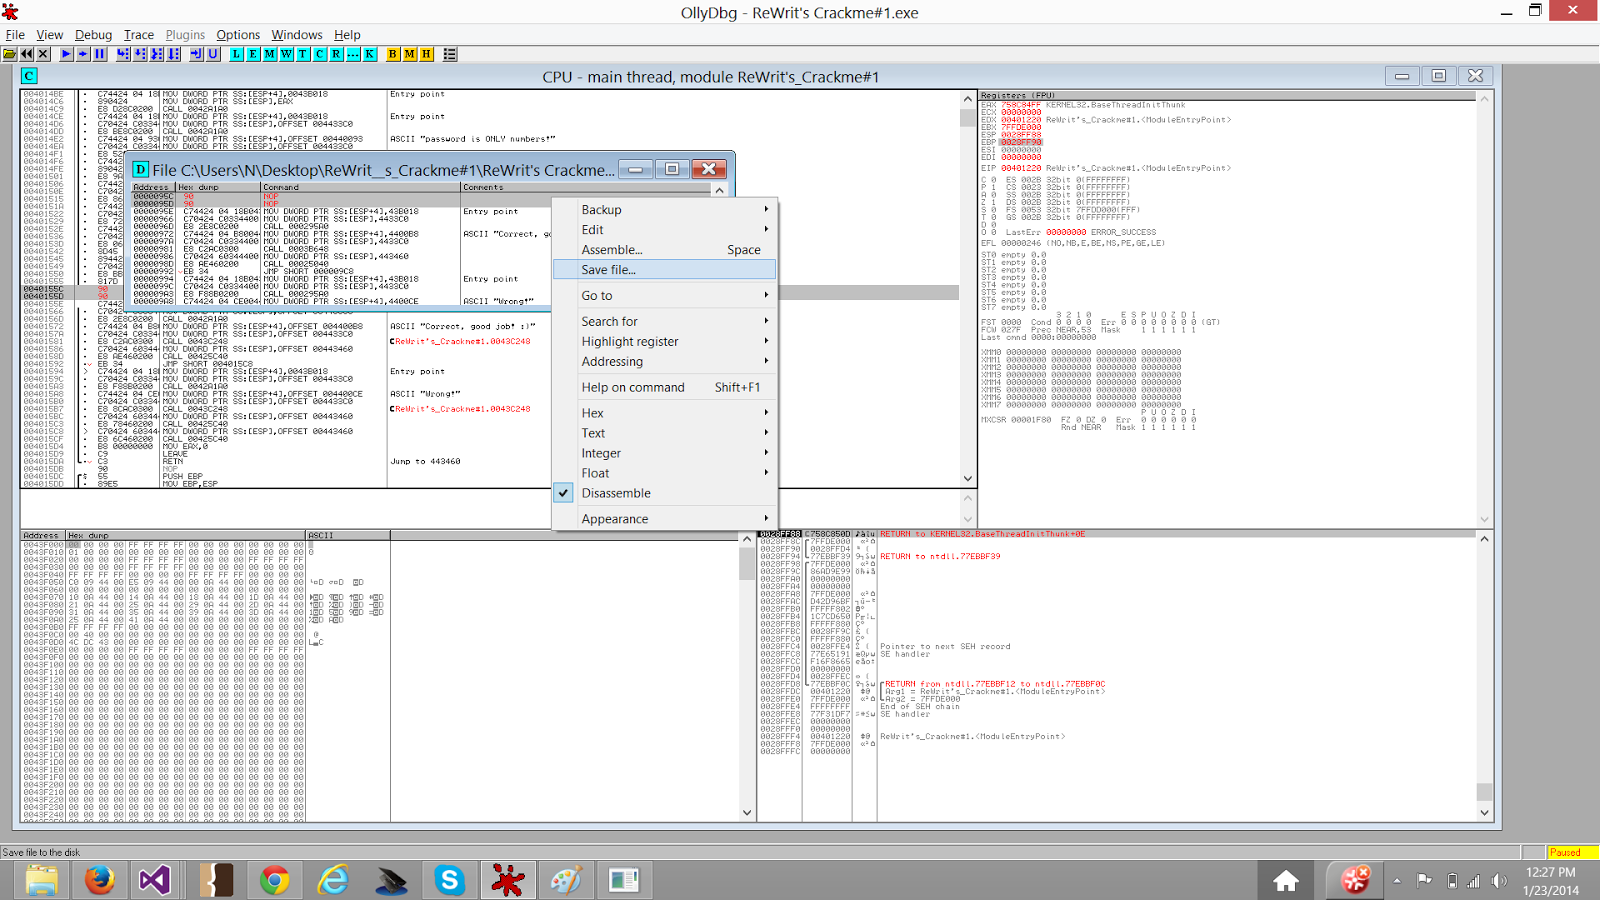Expand the Integer submenu
1600x900 pixels.
[x=665, y=453]
